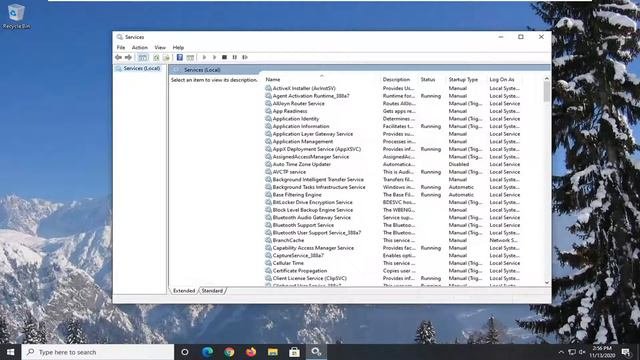Select ActiveX Installer (AxInstSV) service
This screenshot has height=360, width=640.
click(304, 88)
